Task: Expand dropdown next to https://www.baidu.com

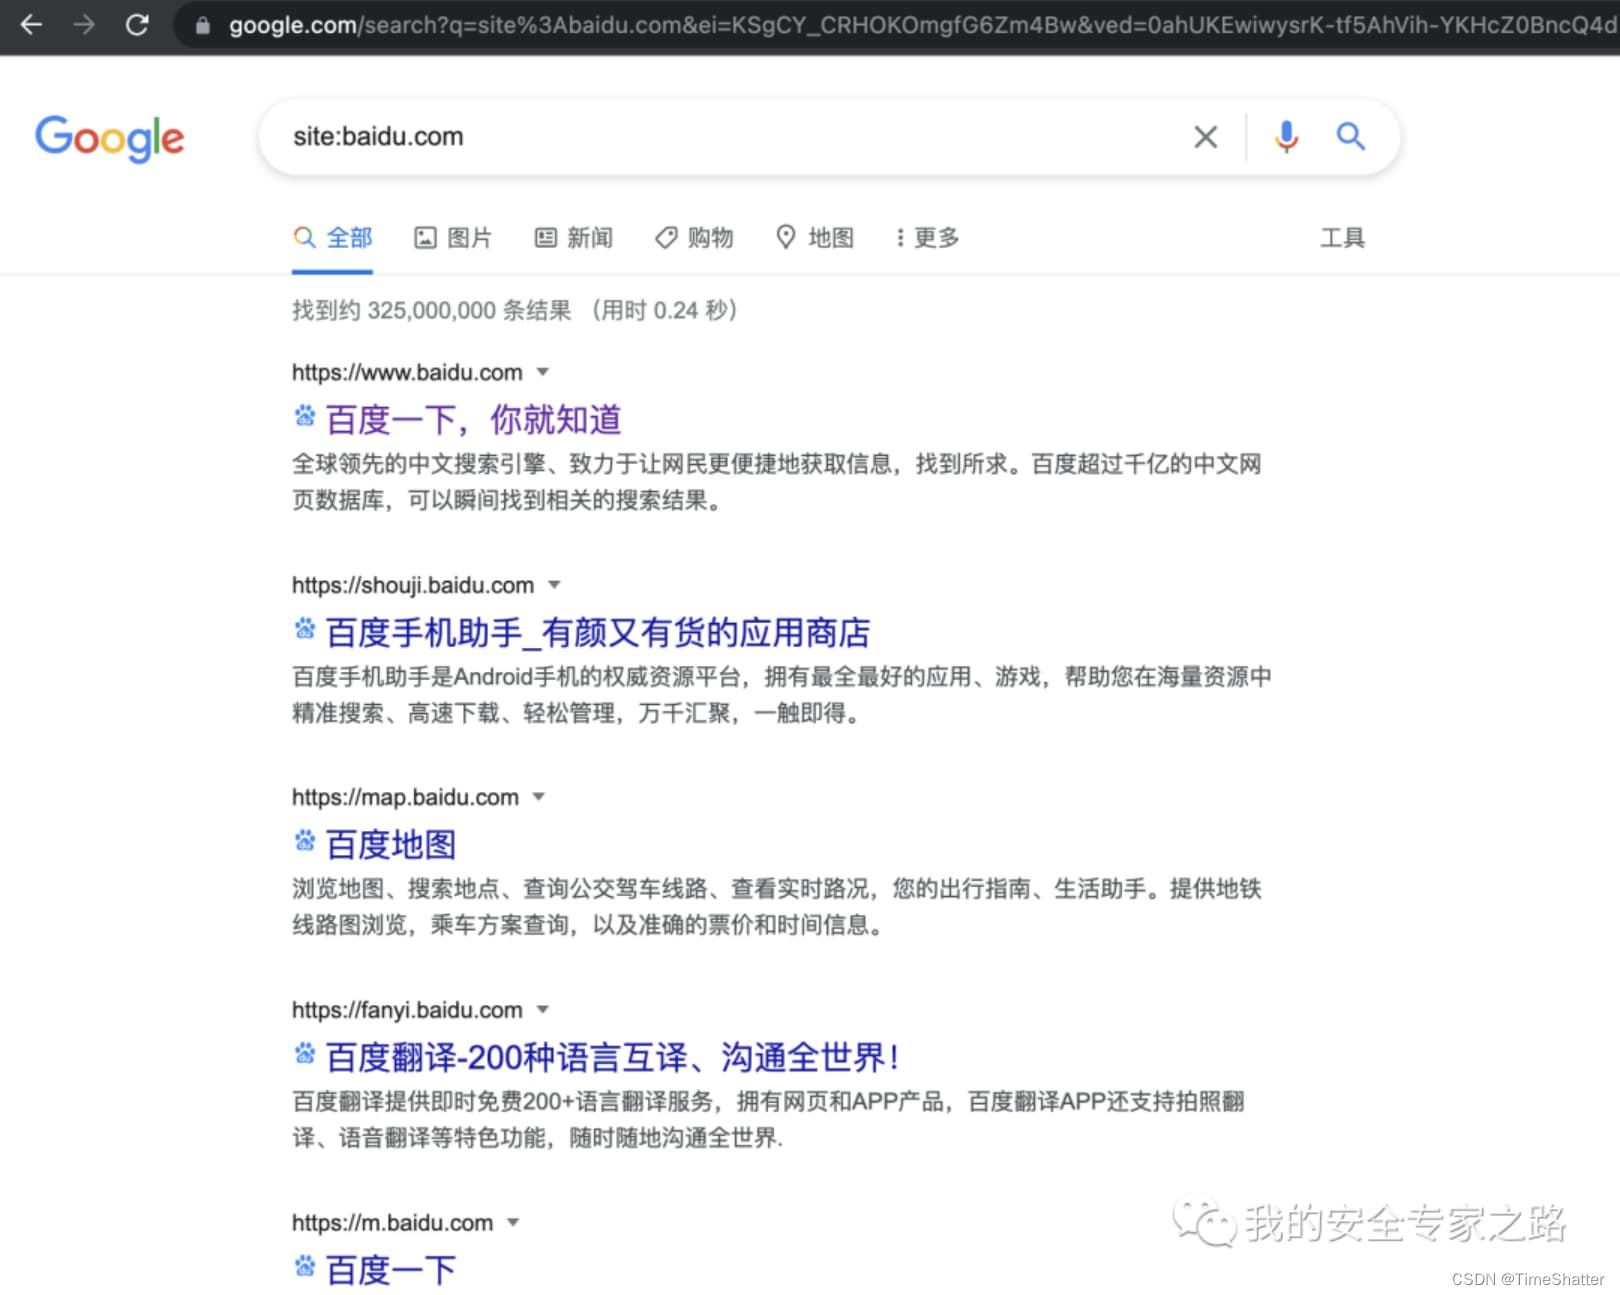Action: coord(543,372)
